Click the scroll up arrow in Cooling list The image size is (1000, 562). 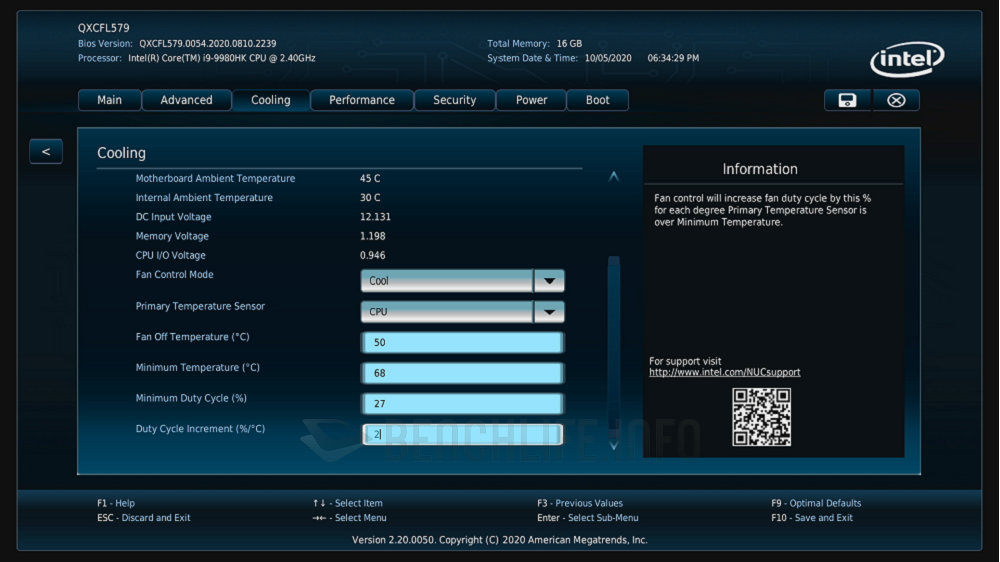tap(614, 176)
